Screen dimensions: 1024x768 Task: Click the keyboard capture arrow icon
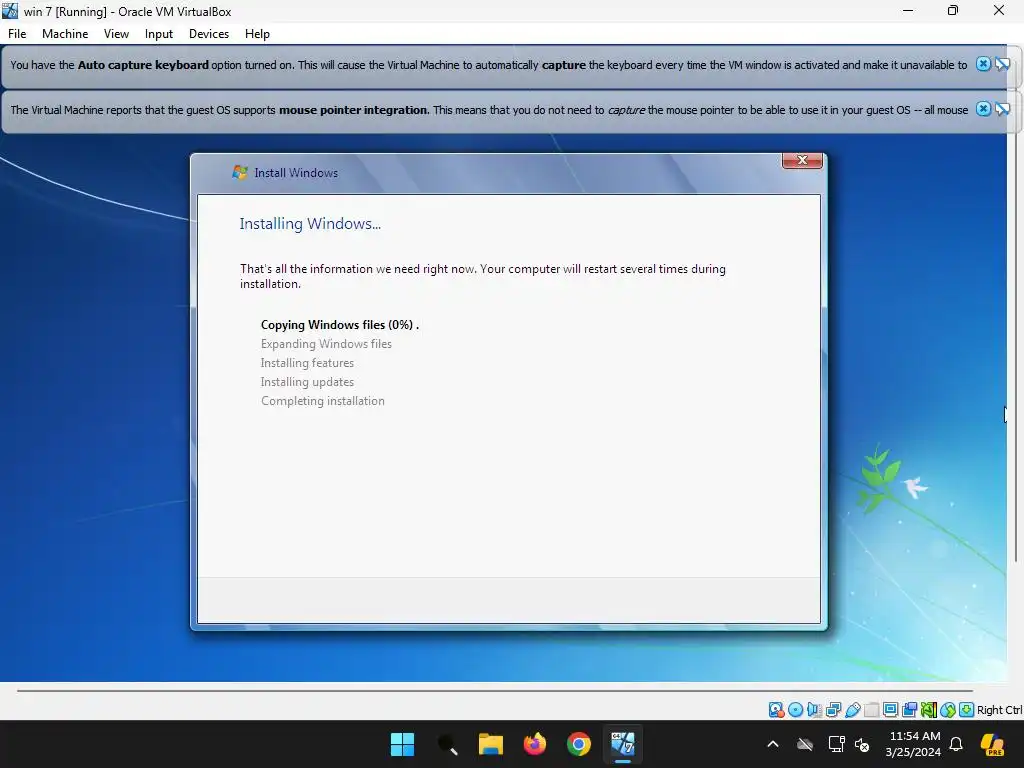coord(967,709)
